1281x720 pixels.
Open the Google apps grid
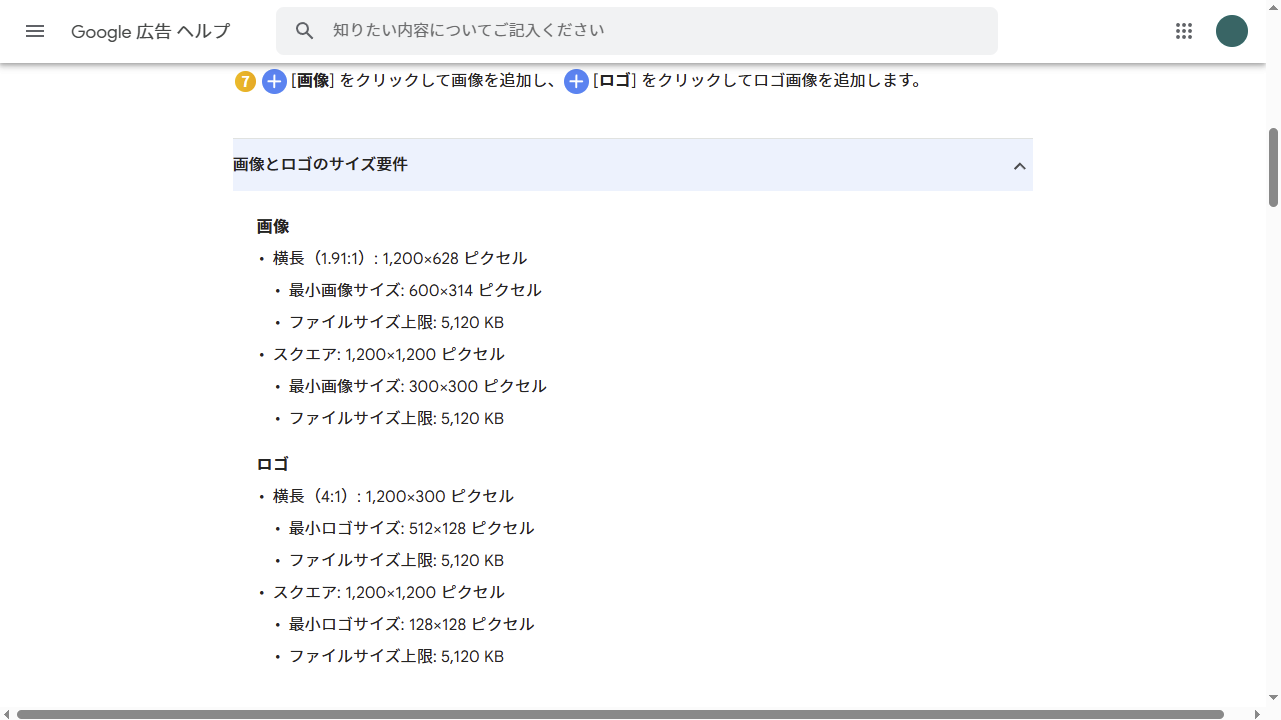click(x=1184, y=31)
